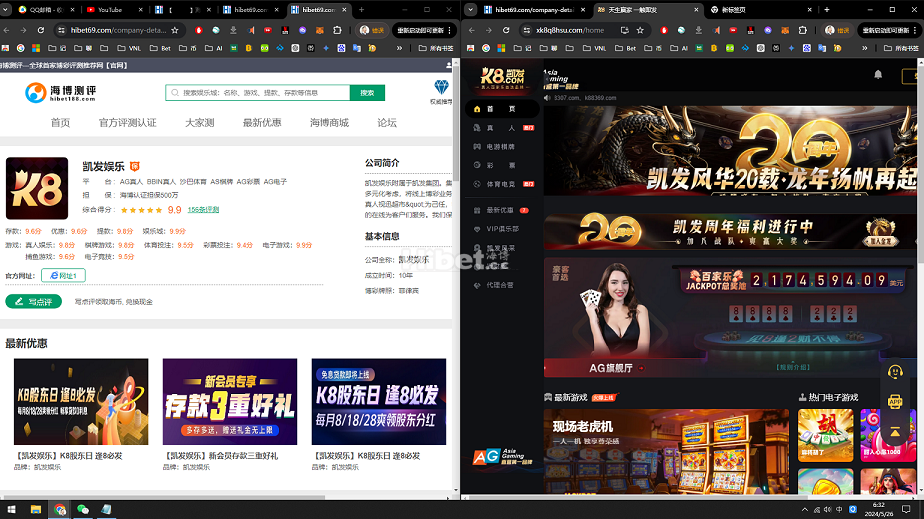Expand the back-to-top arrow on K8 page
Screen dimensions: 924x519
(895, 432)
